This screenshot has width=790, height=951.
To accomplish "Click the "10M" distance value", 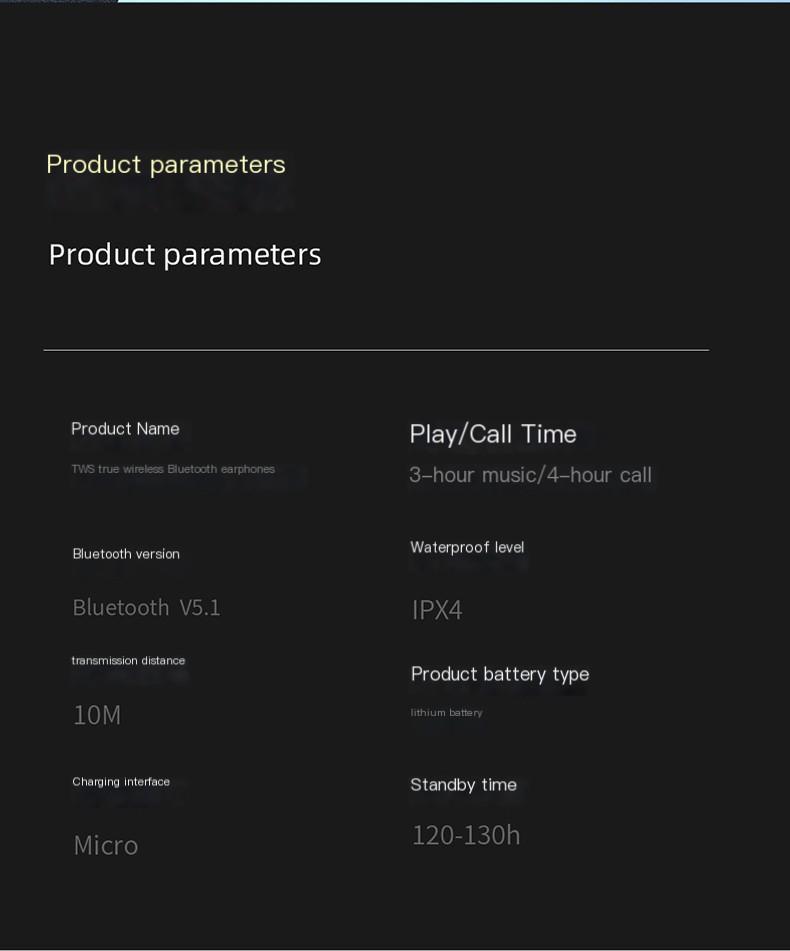I will (x=97, y=715).
